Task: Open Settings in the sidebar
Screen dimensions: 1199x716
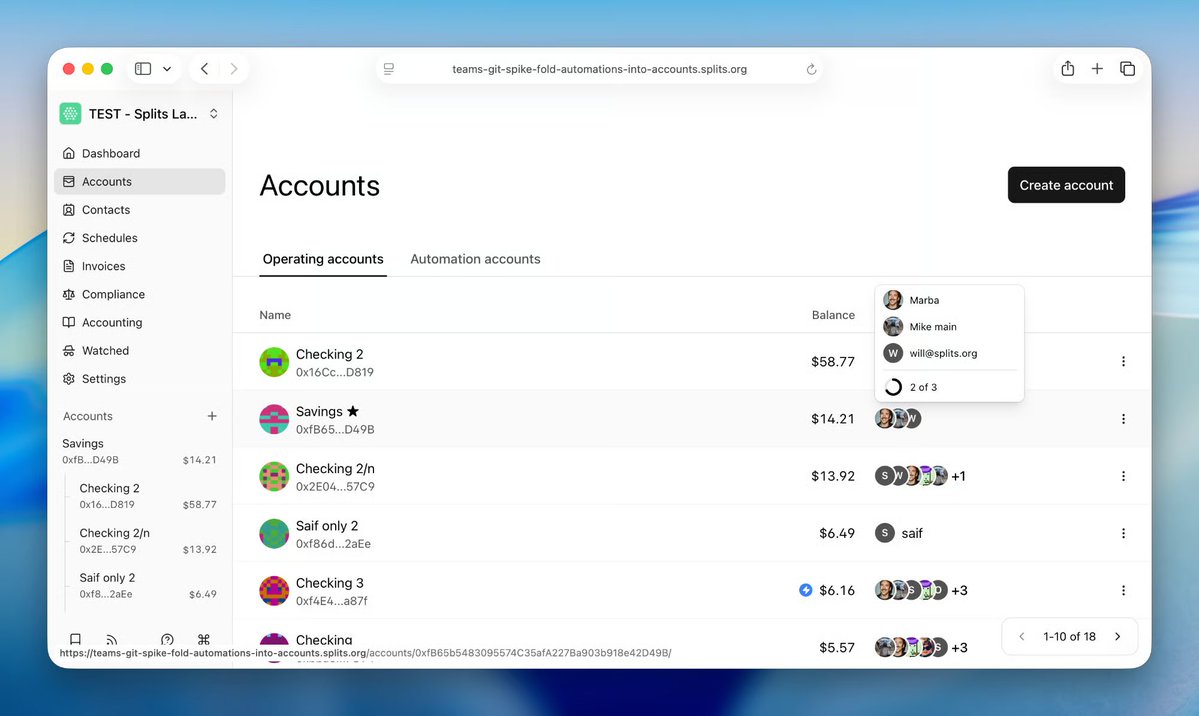Action: 140,379
